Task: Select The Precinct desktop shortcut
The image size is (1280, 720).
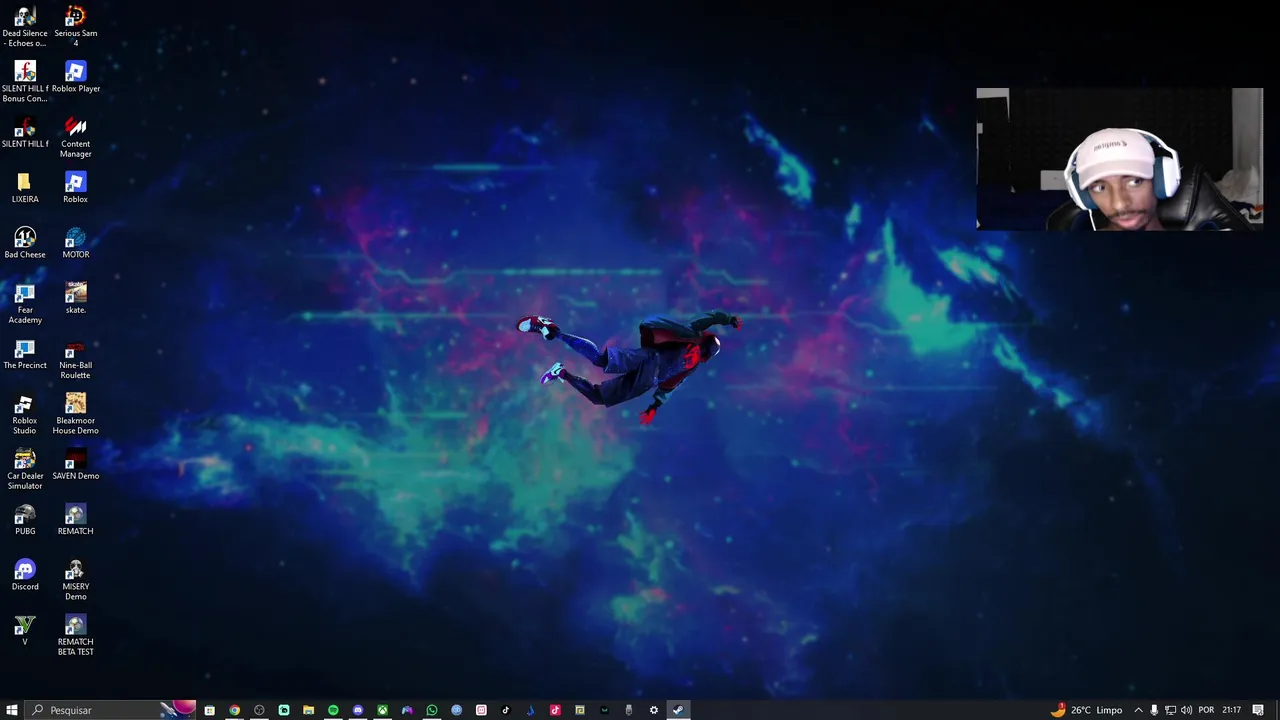Action: (25, 353)
